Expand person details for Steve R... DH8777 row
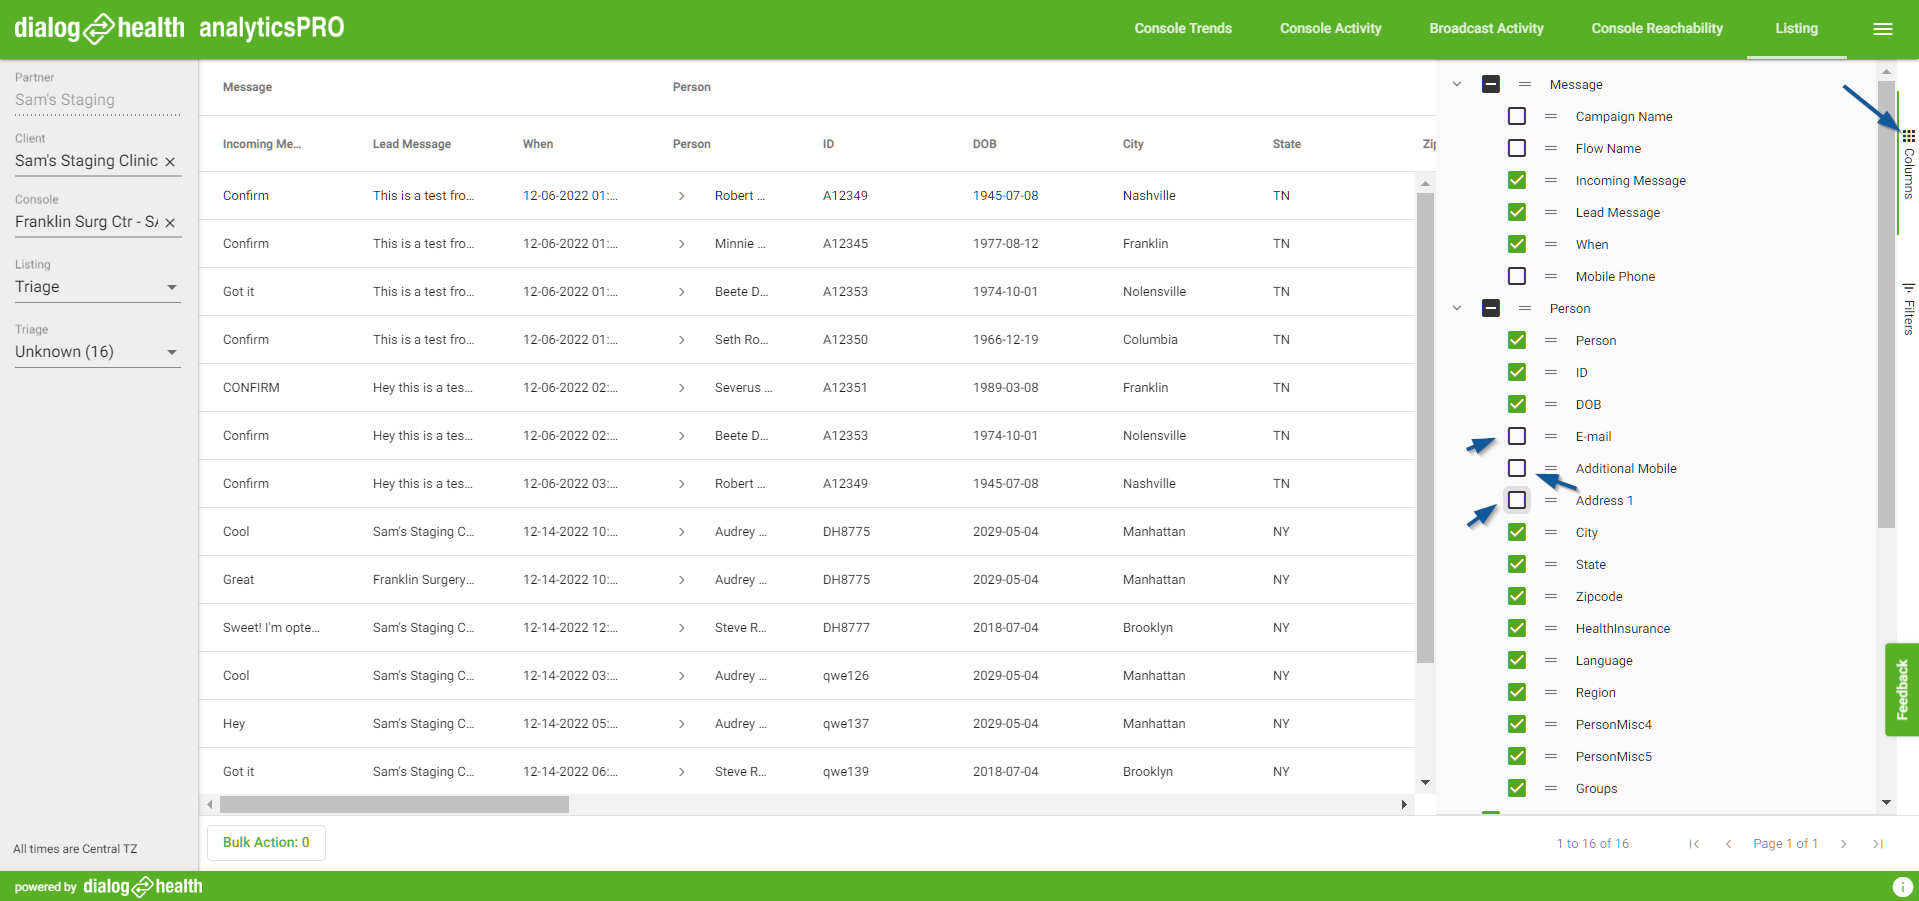Screen dimensions: 1919x901 pos(682,628)
